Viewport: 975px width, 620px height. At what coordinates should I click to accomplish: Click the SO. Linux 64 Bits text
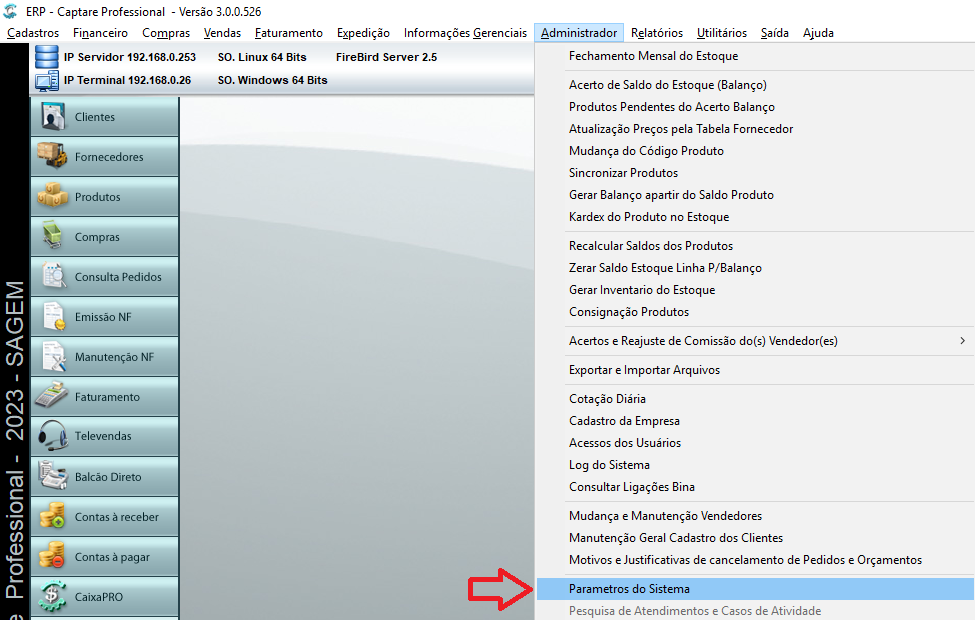tap(262, 57)
